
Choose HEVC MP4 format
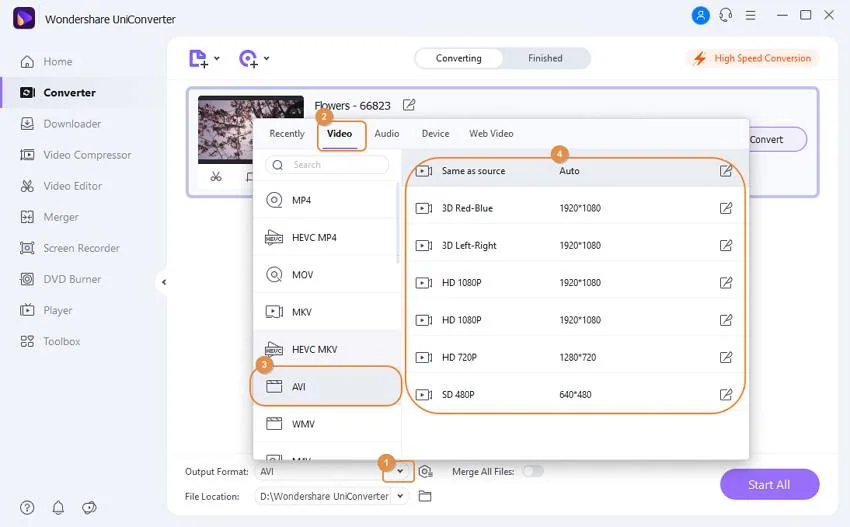[325, 237]
